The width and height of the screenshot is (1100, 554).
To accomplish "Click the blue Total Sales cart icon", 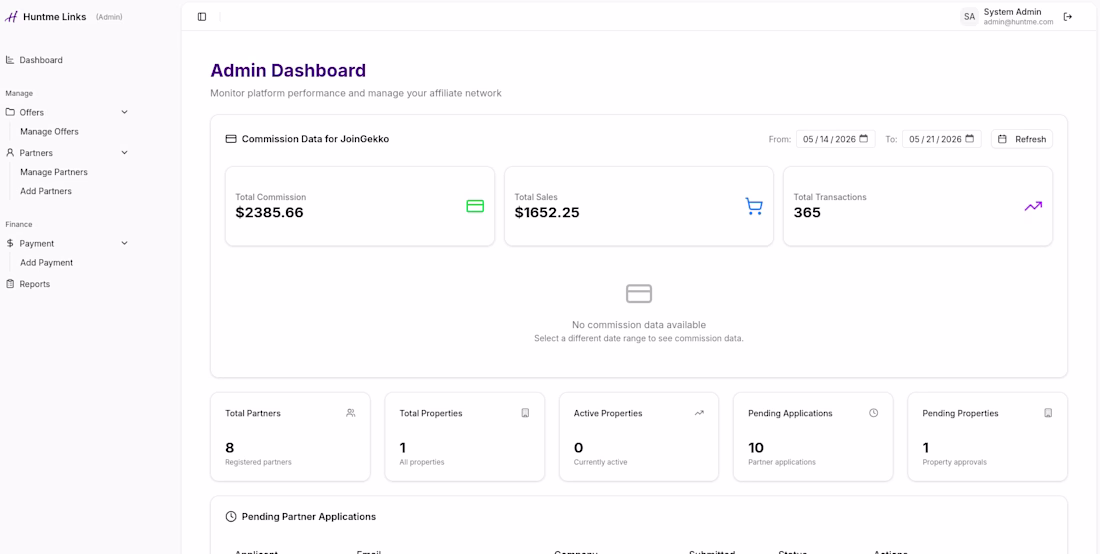I will point(753,206).
